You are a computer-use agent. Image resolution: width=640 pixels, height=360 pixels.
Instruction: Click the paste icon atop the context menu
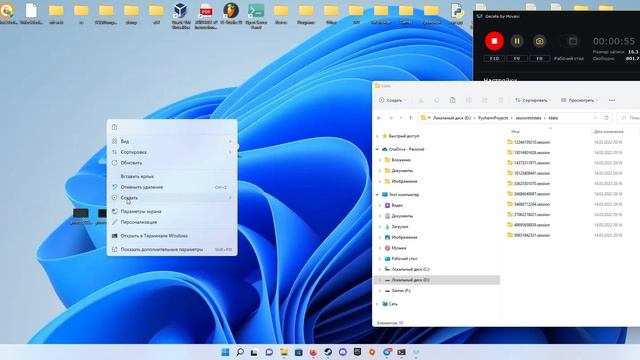(114, 127)
